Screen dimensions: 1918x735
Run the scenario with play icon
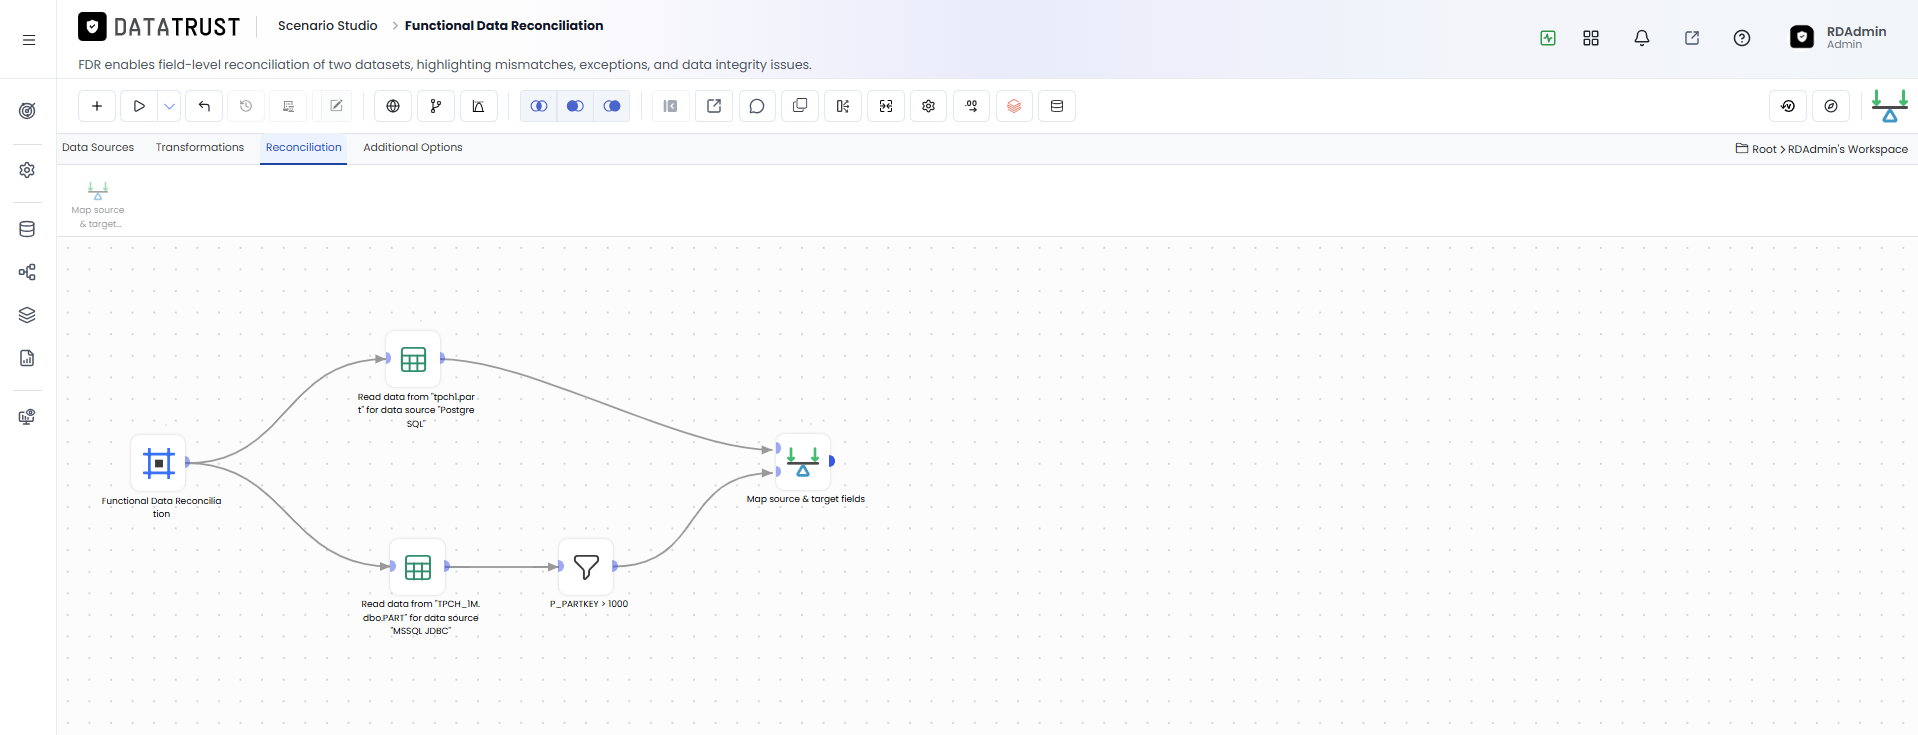(139, 106)
